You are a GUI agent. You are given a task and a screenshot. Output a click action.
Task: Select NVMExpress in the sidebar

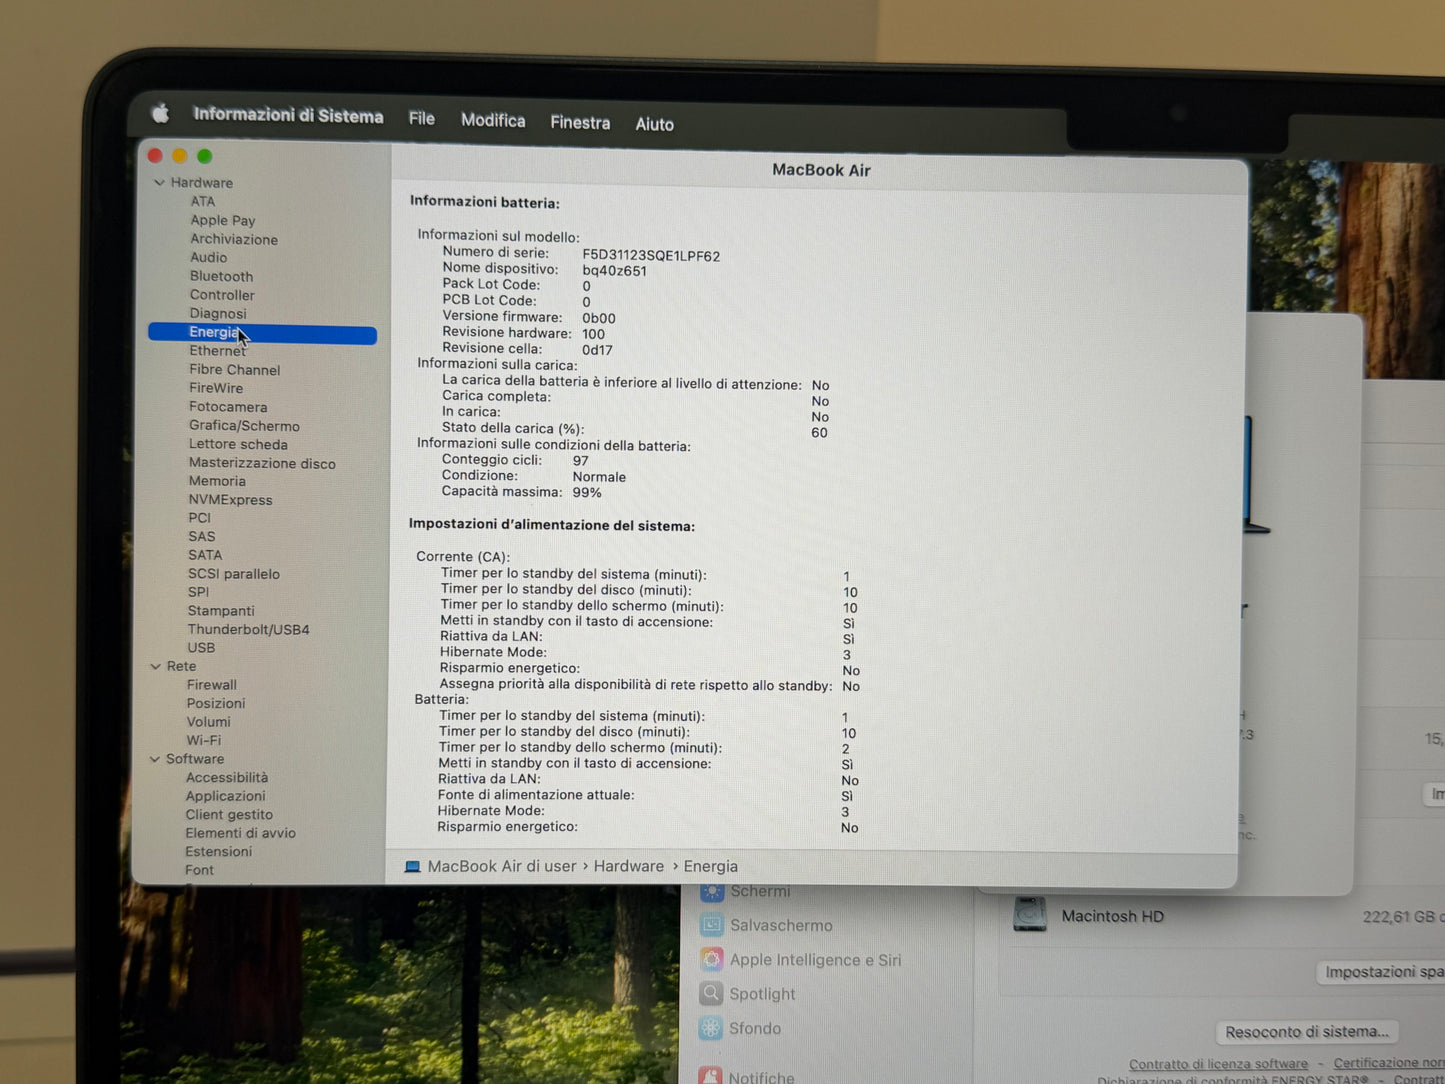click(230, 500)
